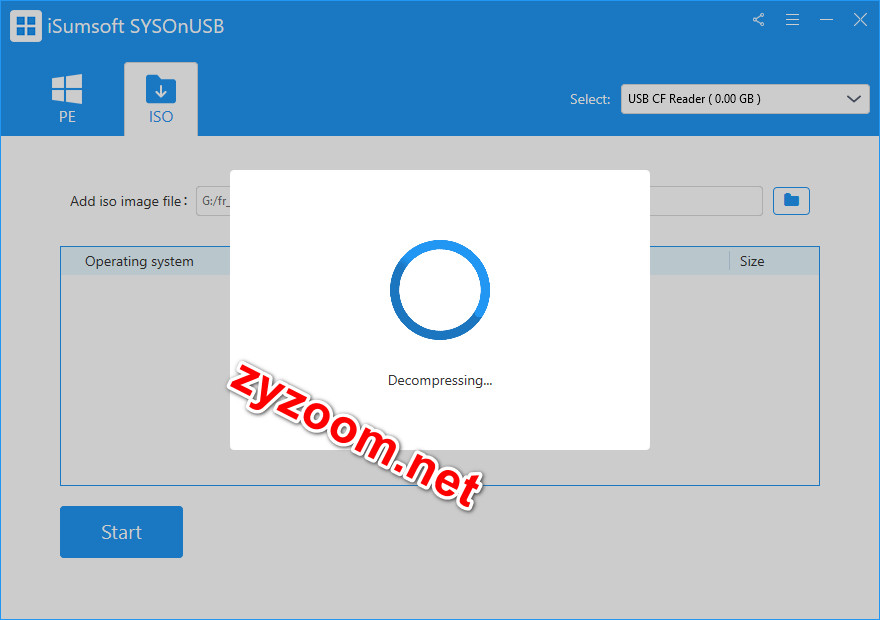This screenshot has width=880, height=620.
Task: Click the Add iso image file path field
Action: tap(479, 201)
